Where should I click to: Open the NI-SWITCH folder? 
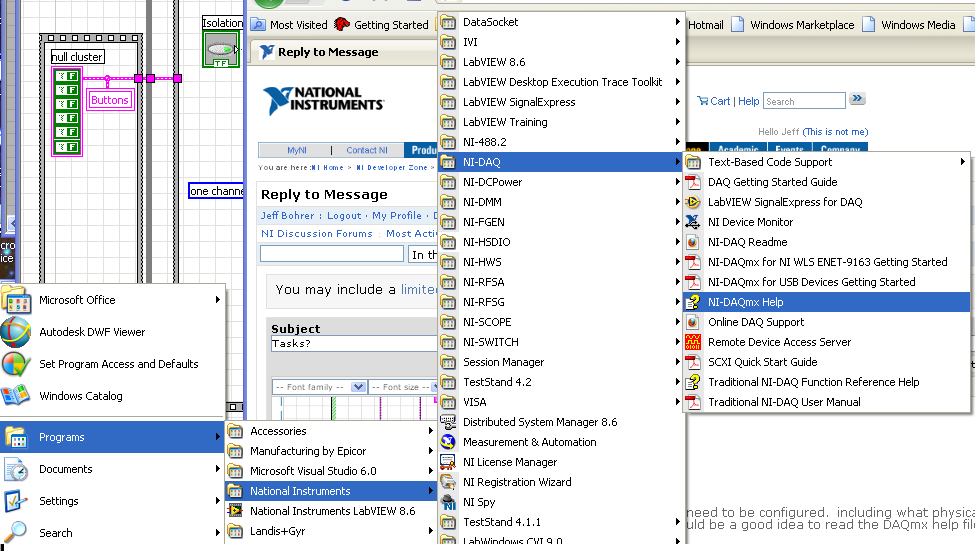pos(561,342)
